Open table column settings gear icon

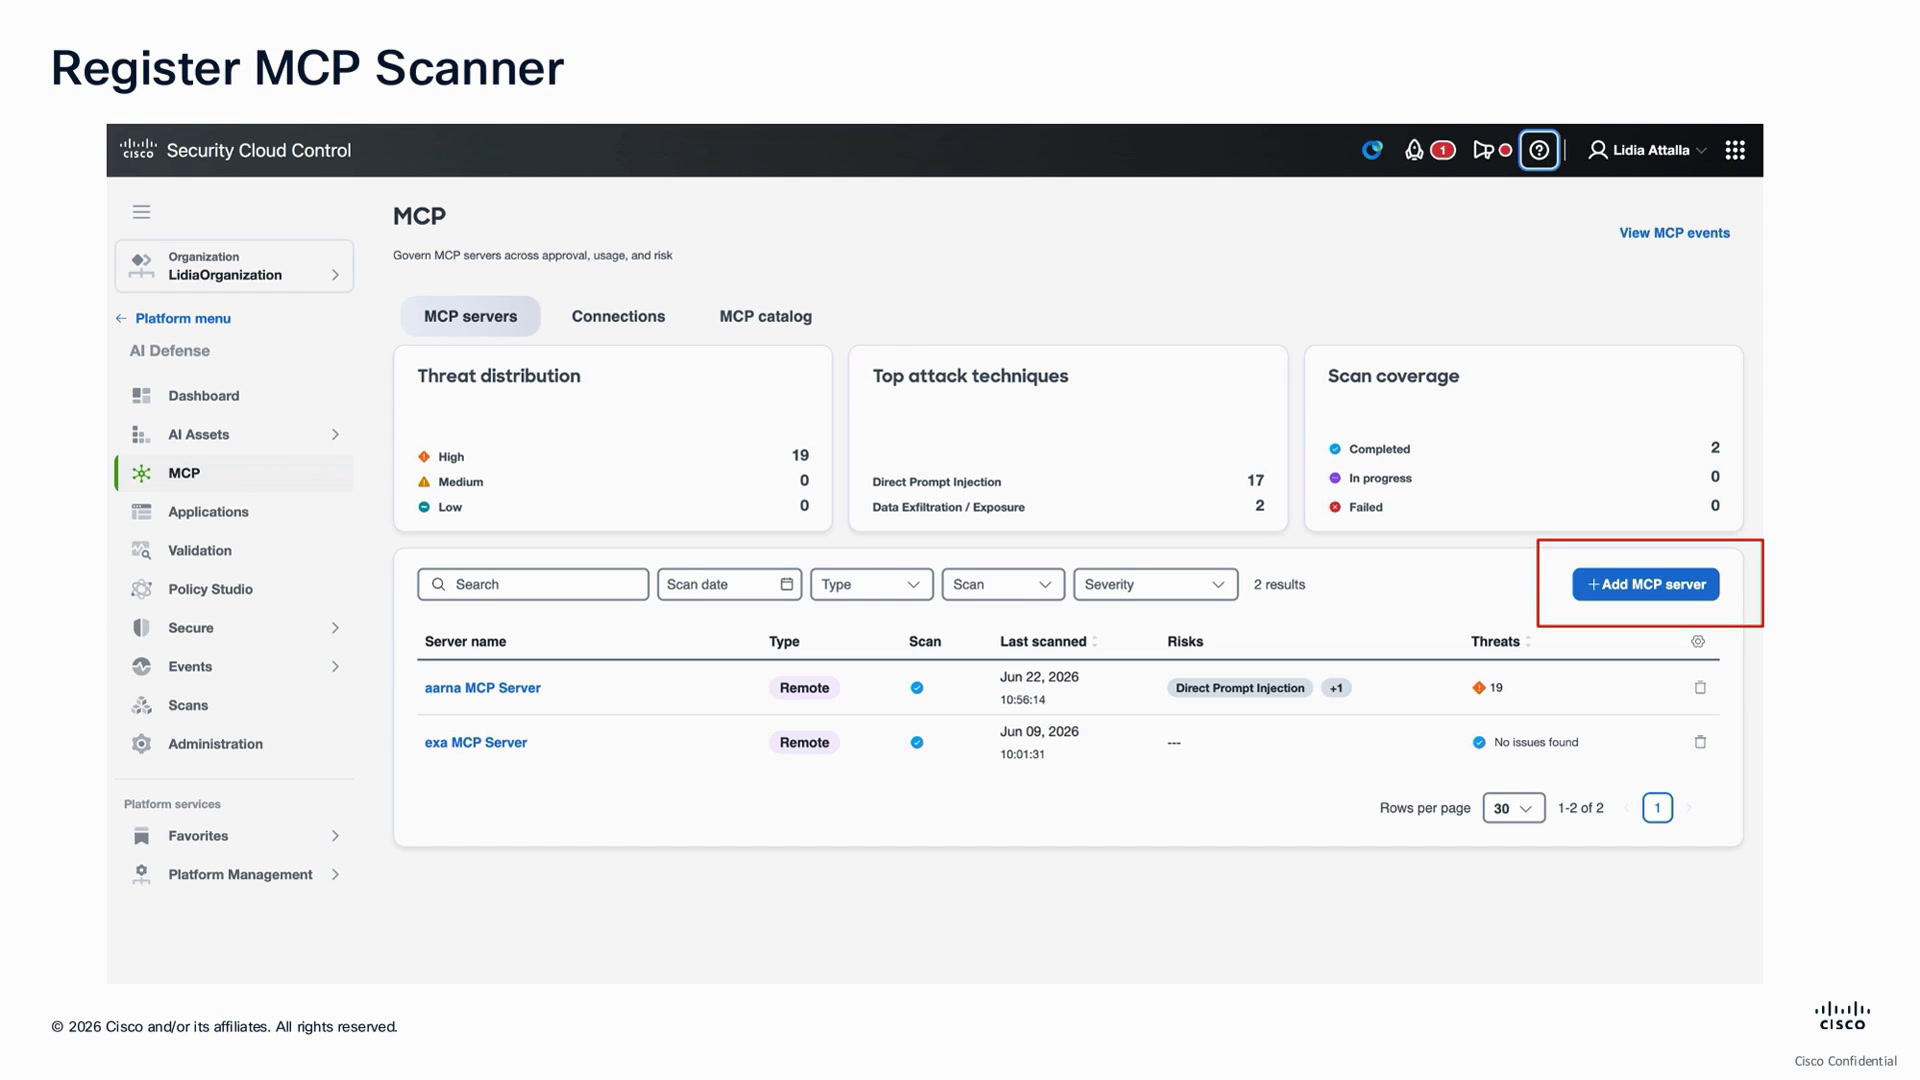point(1698,642)
